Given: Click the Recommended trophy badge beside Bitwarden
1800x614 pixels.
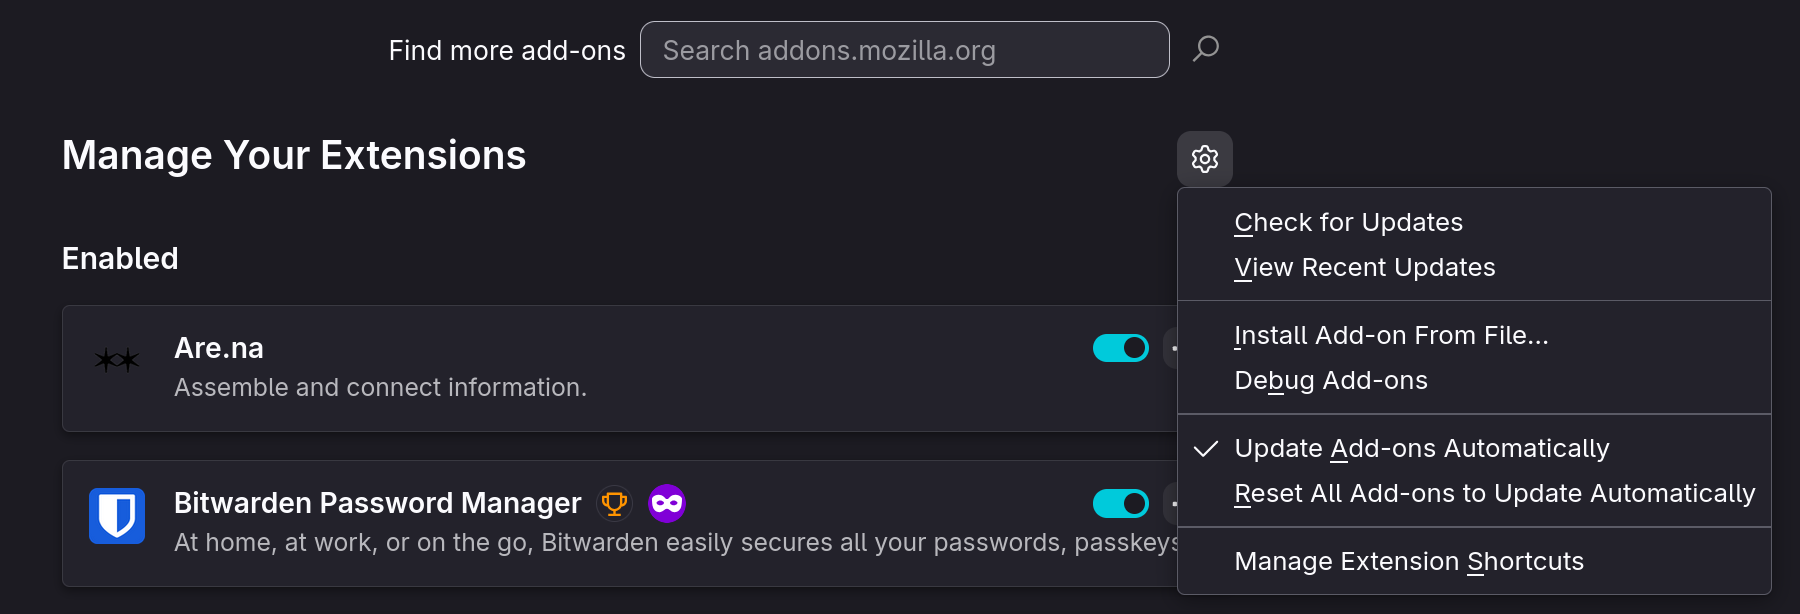Looking at the screenshot, I should pos(614,503).
